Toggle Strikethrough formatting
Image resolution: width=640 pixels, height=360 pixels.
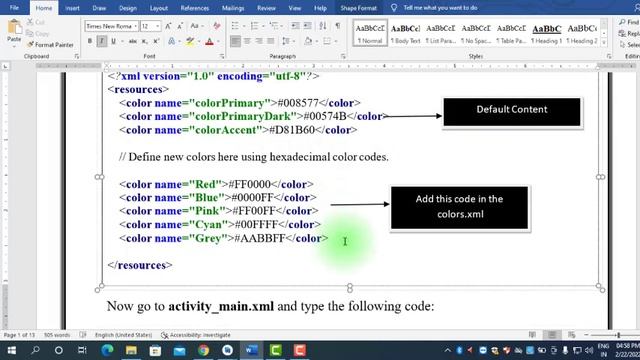133,41
